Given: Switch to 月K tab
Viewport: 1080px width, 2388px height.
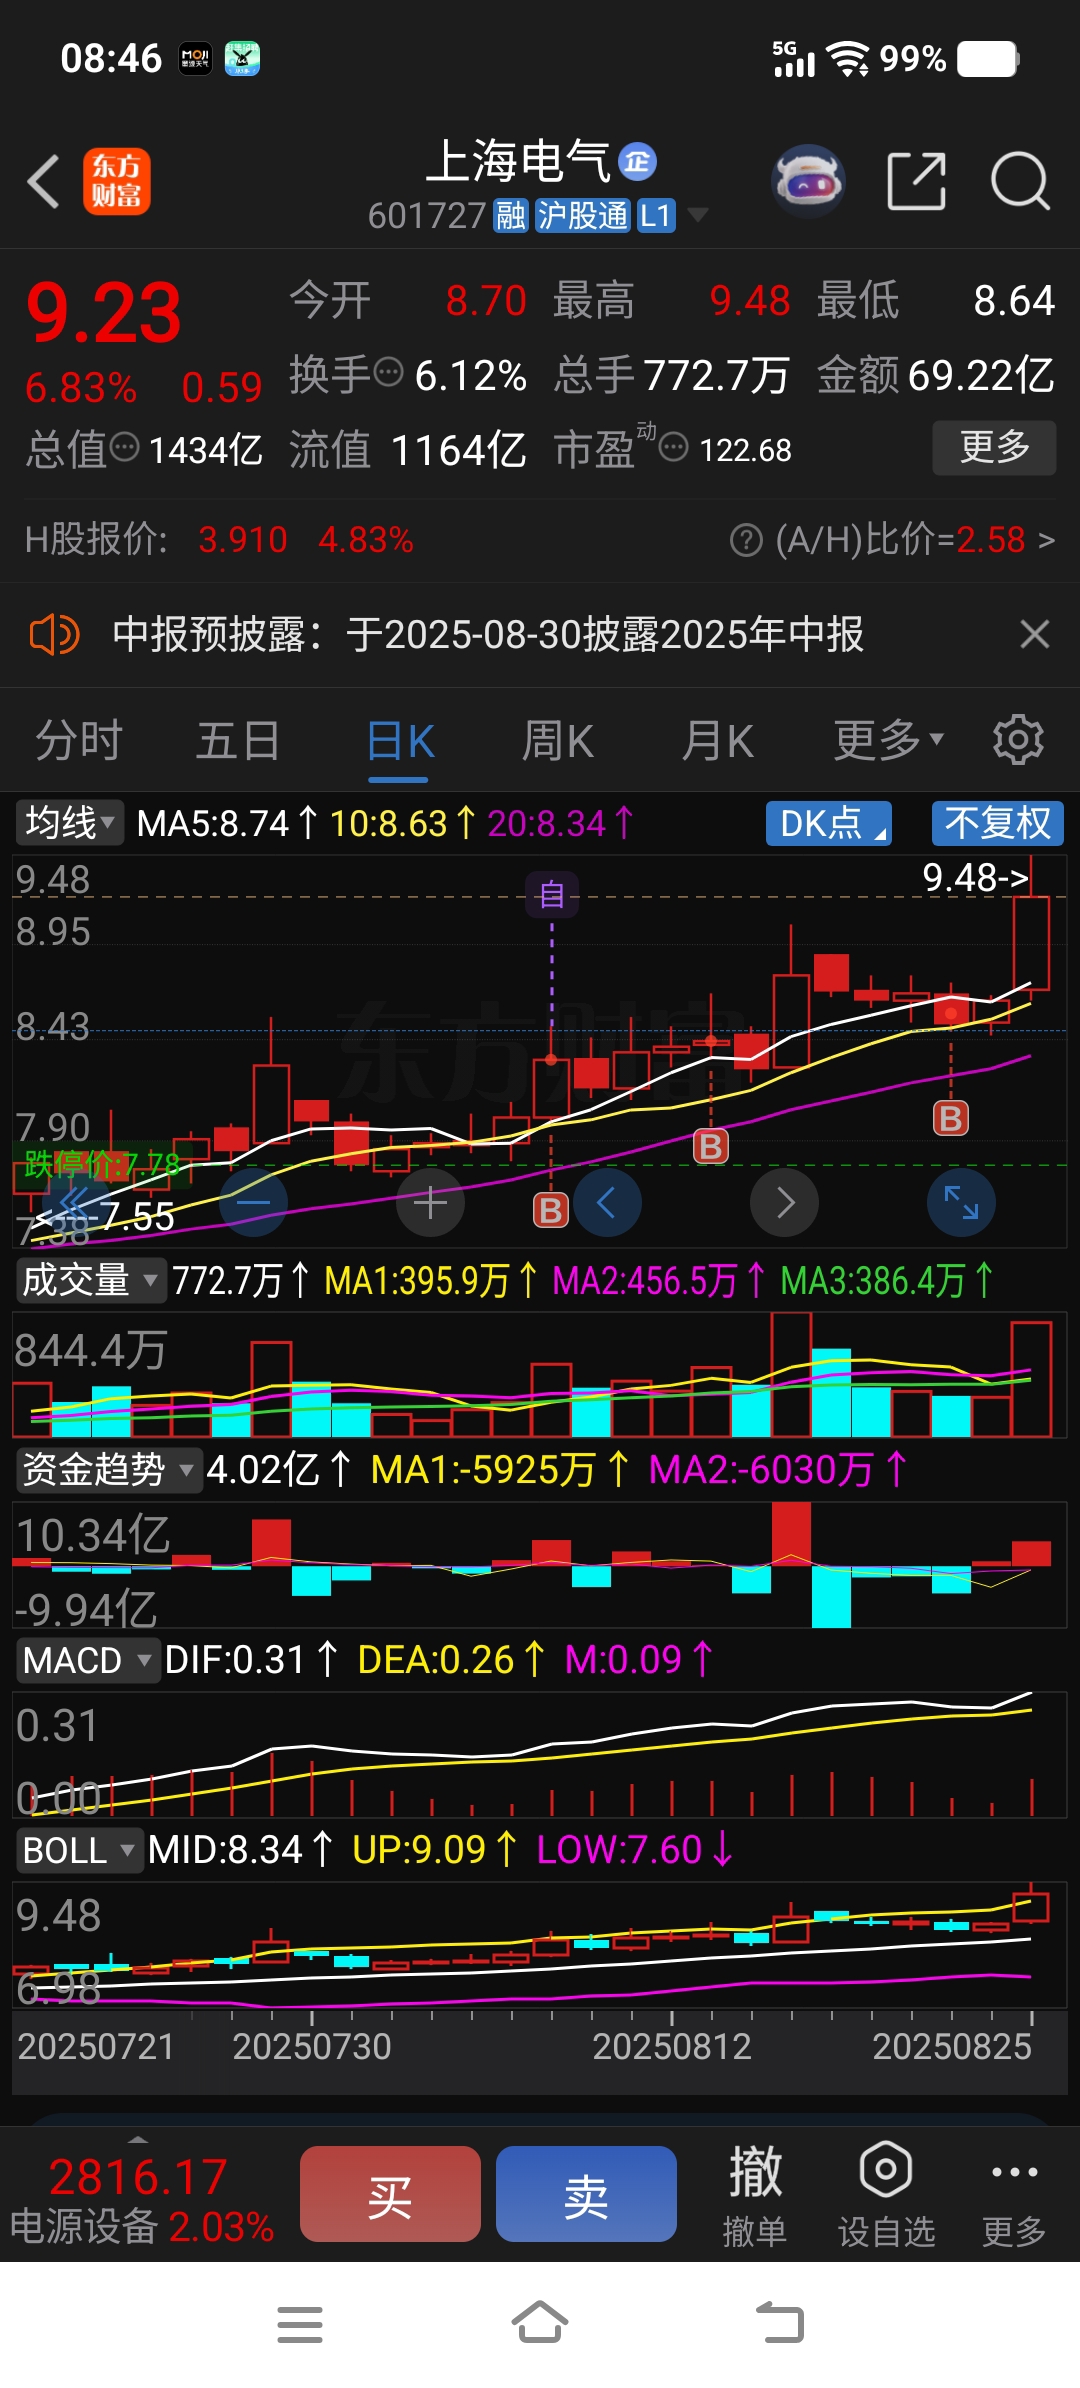Looking at the screenshot, I should [717, 742].
